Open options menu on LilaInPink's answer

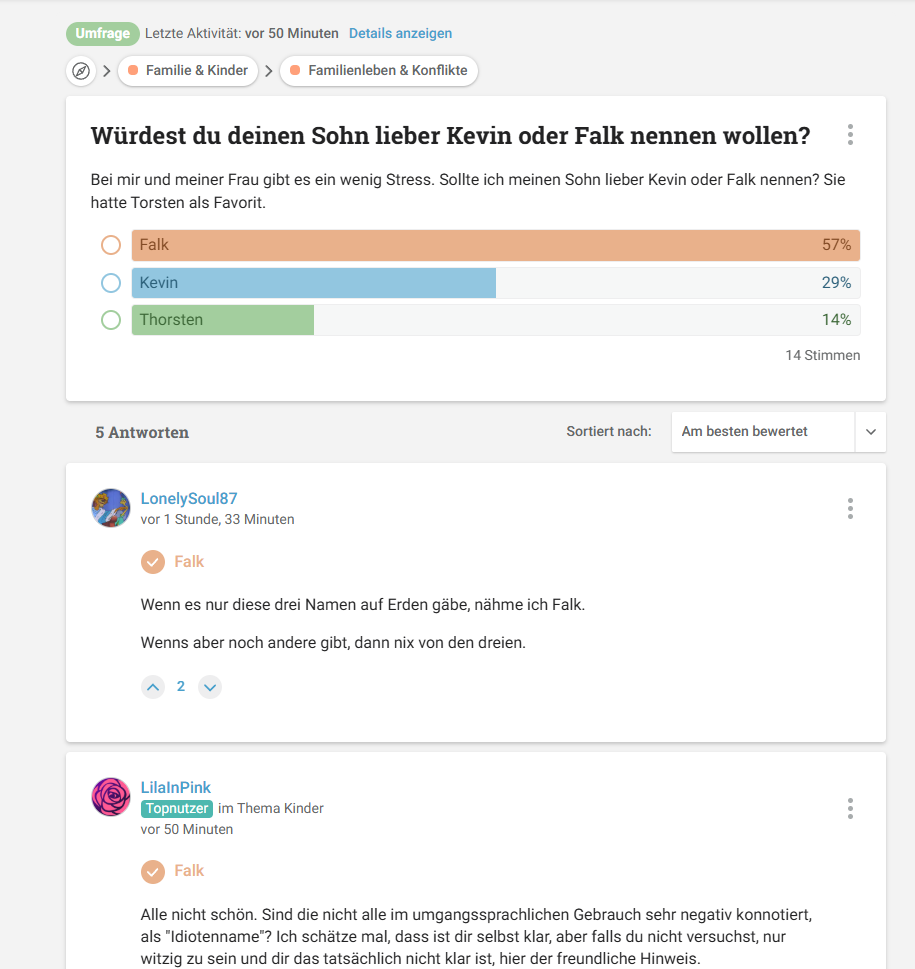click(x=850, y=808)
